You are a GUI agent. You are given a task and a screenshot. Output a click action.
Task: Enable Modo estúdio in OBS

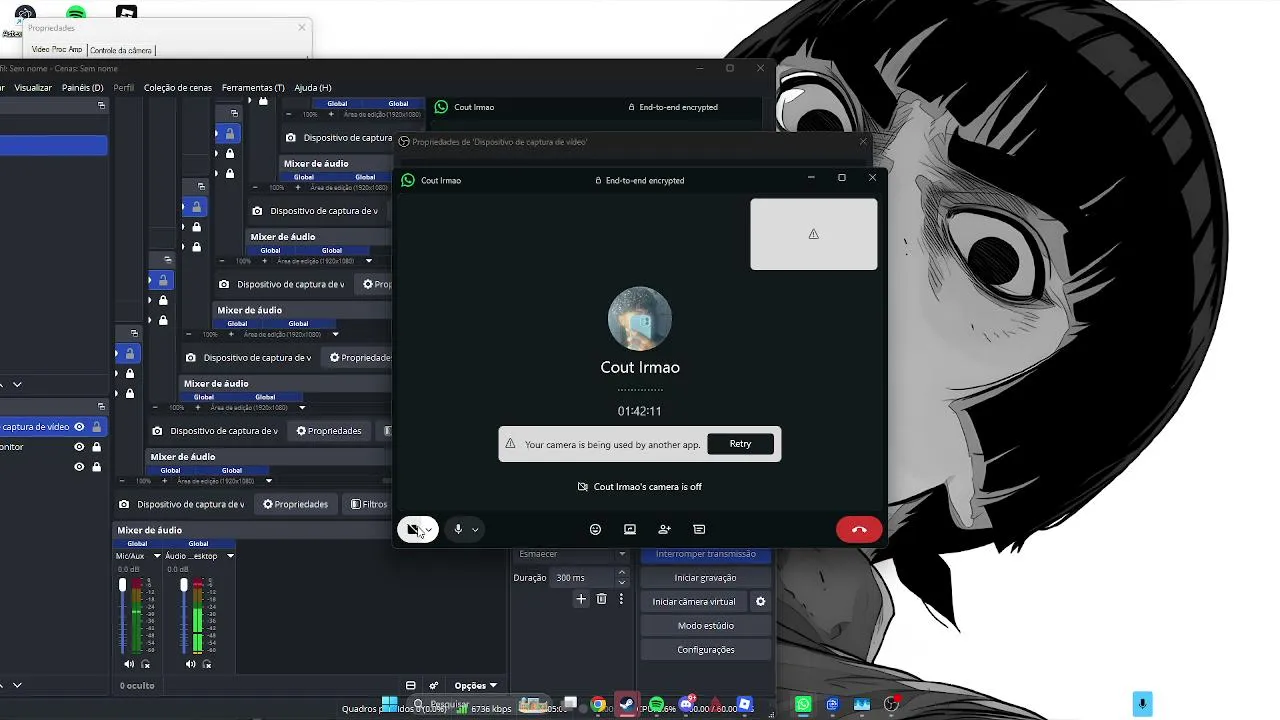(706, 626)
